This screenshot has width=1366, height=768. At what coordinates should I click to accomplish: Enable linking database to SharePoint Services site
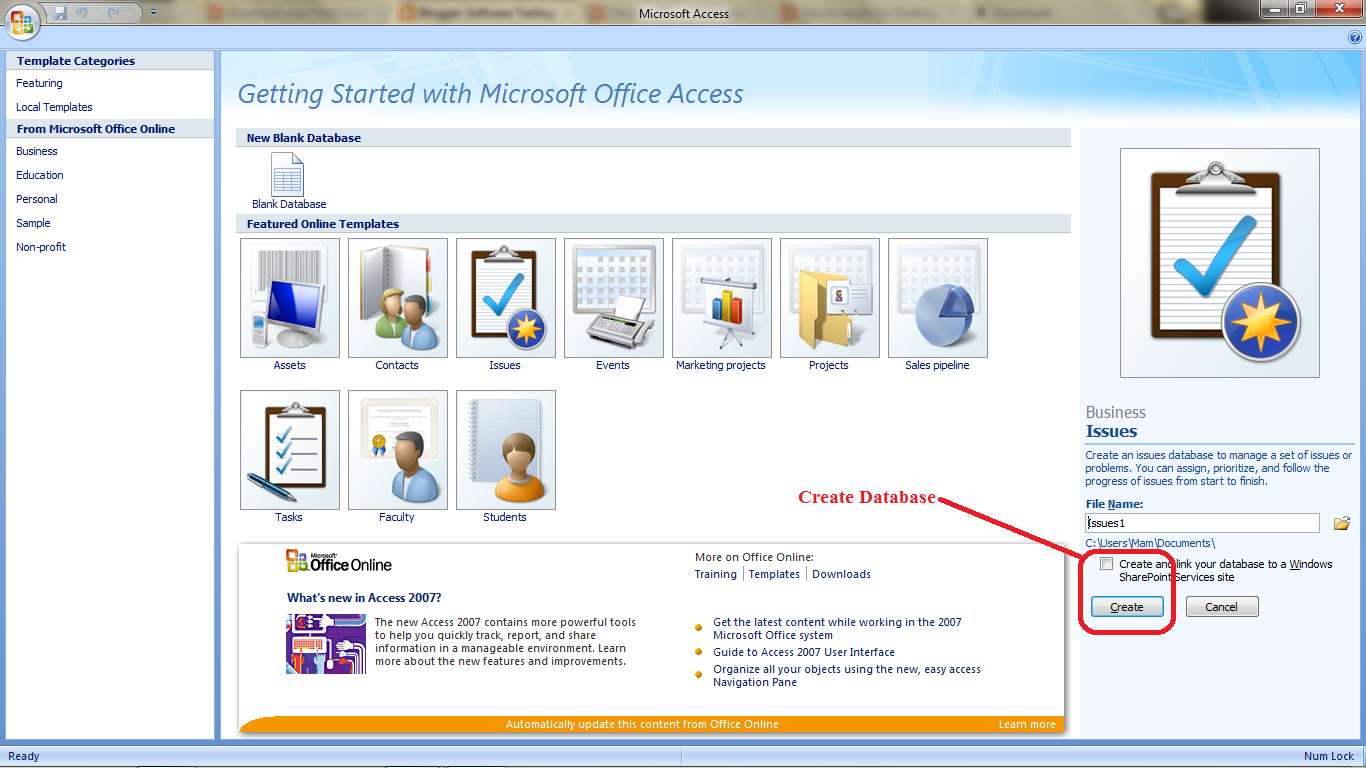pyautogui.click(x=1106, y=563)
